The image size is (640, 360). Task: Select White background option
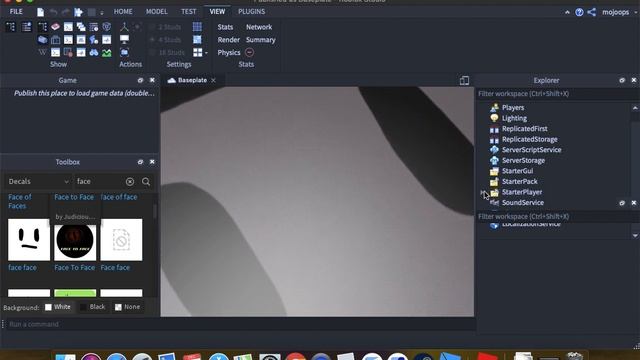point(58,307)
